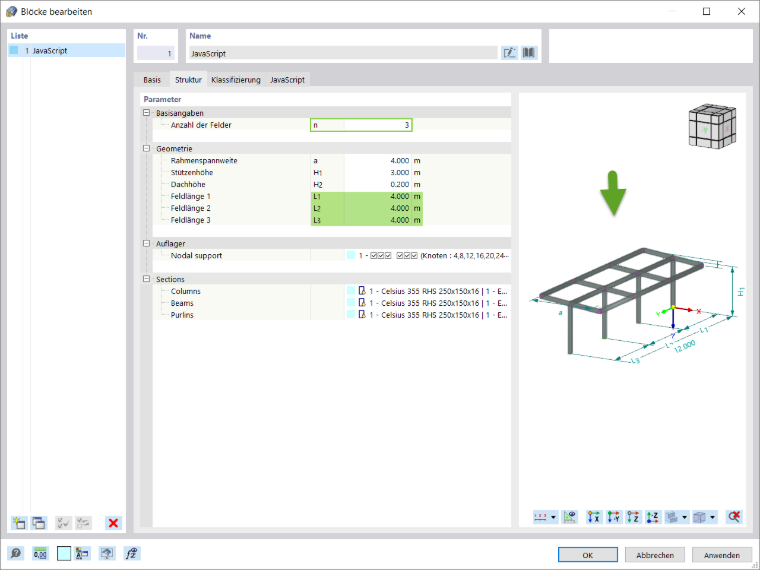This screenshot has width=760, height=570.
Task: Open units and decimal places settings
Action: 40,553
